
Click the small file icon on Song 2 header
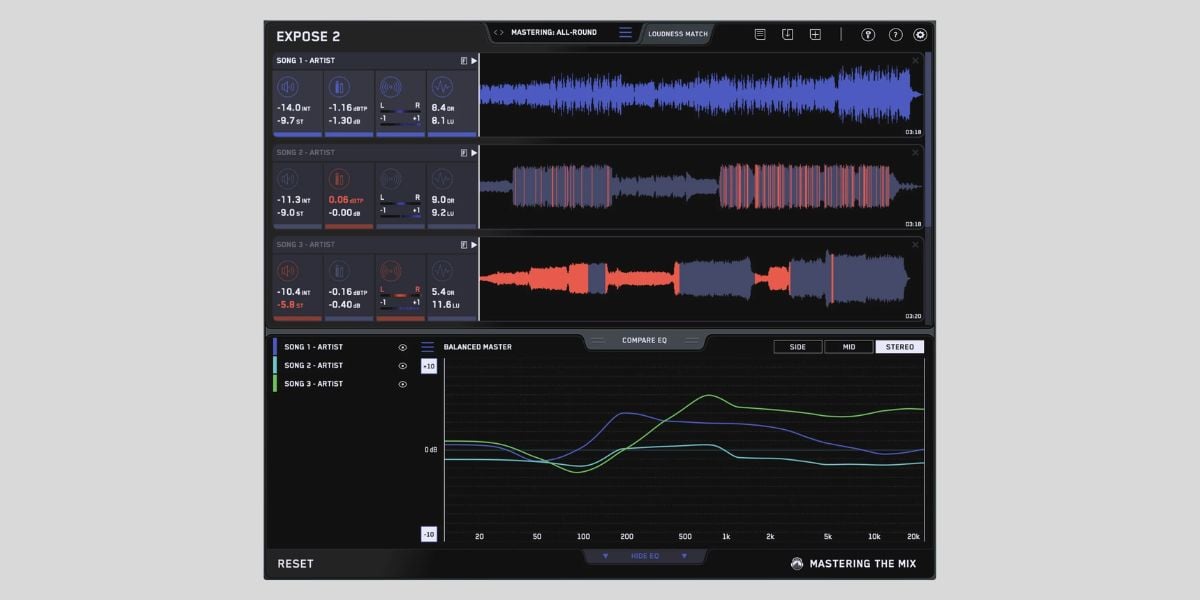(464, 153)
